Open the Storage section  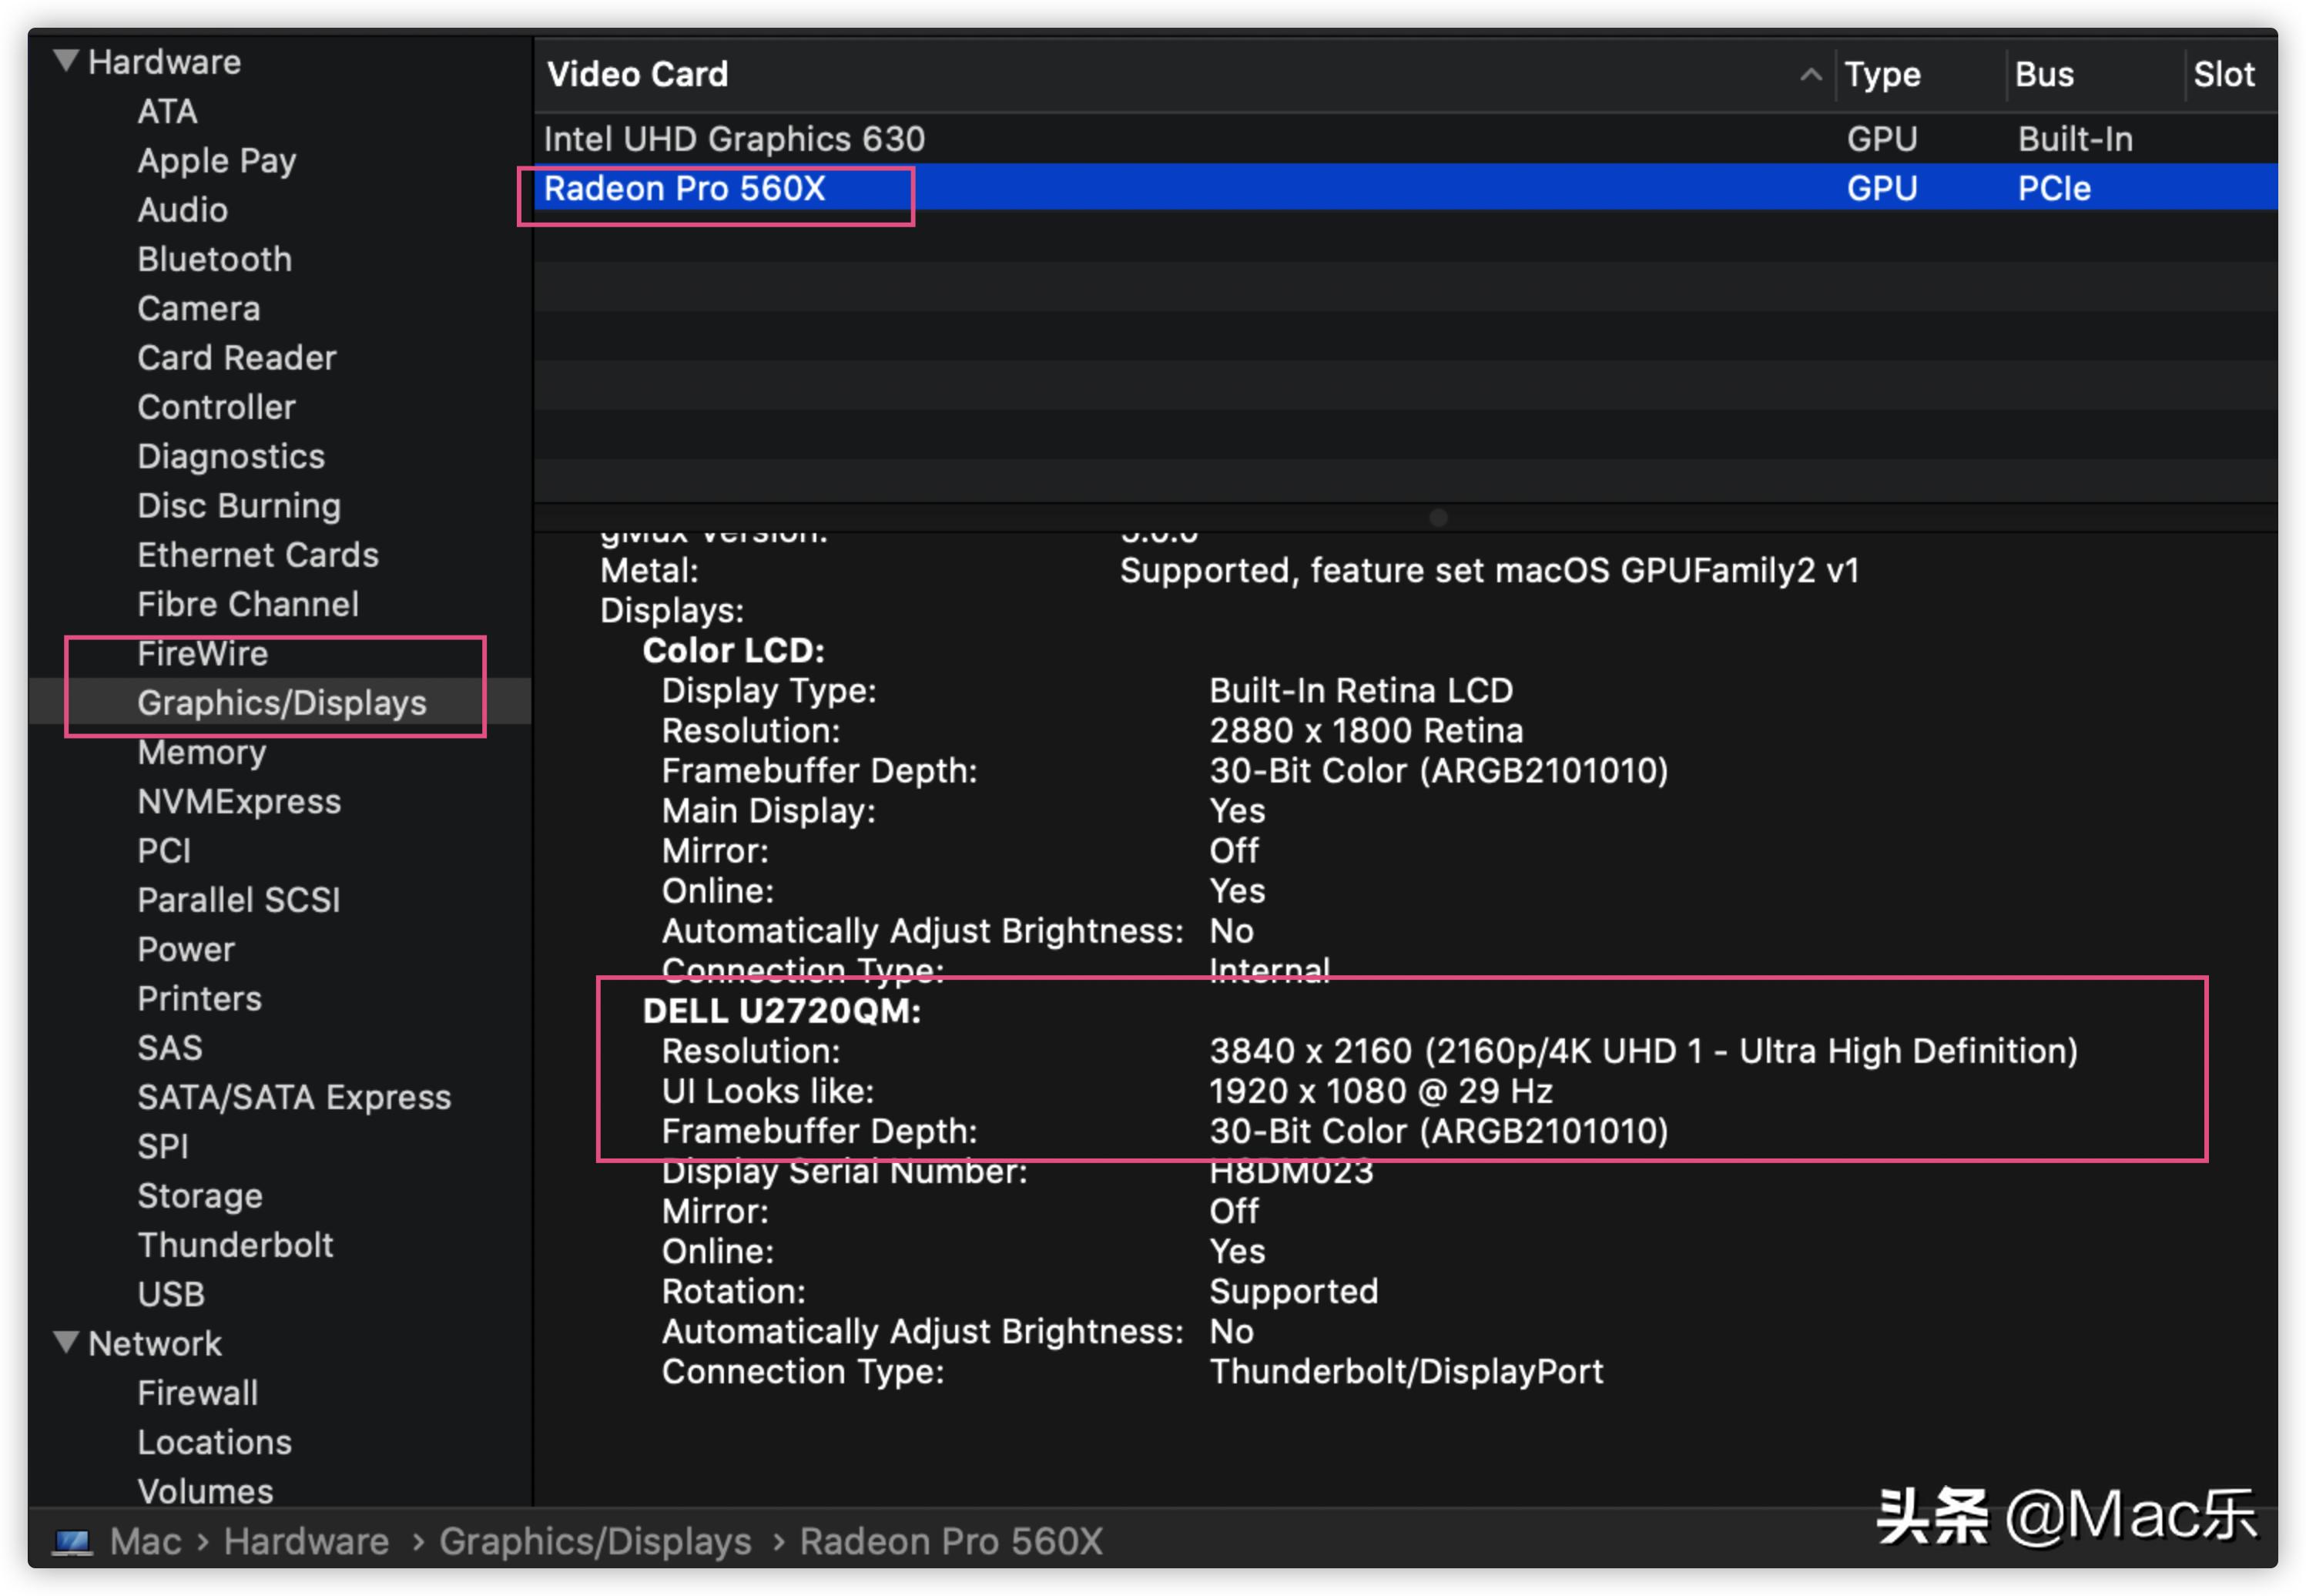[x=200, y=1195]
